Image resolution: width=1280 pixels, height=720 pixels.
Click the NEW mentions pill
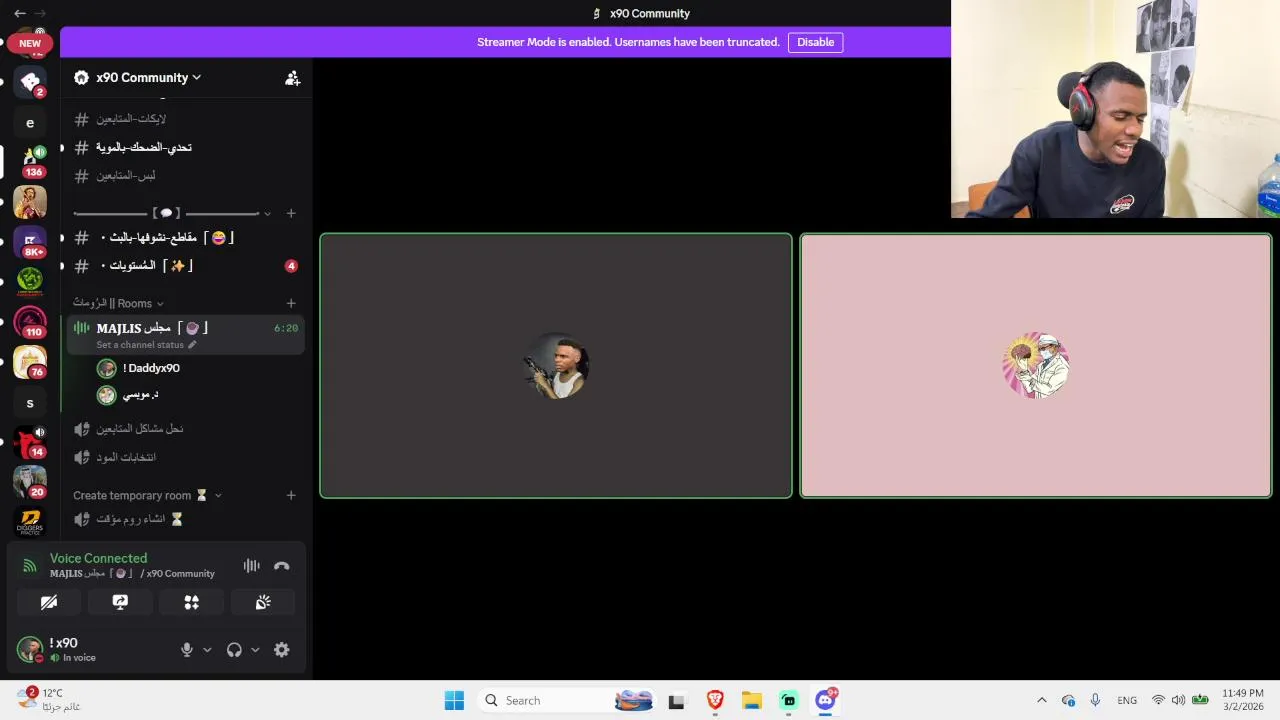tap(30, 43)
